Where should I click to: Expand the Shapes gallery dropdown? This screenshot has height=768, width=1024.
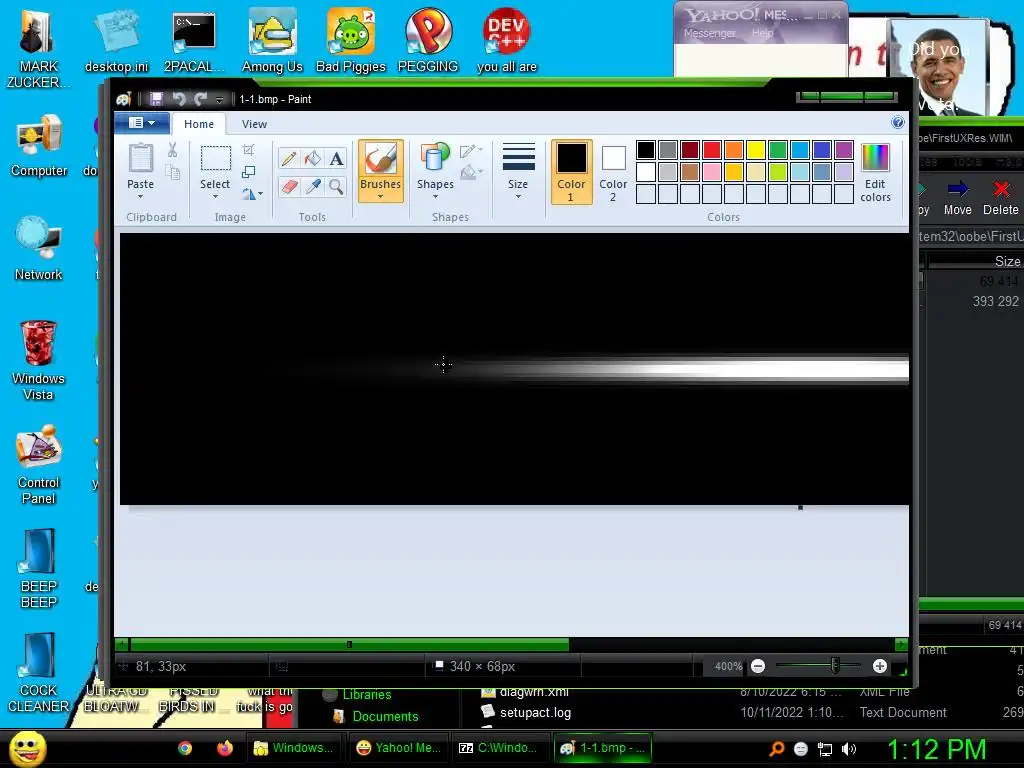click(435, 196)
